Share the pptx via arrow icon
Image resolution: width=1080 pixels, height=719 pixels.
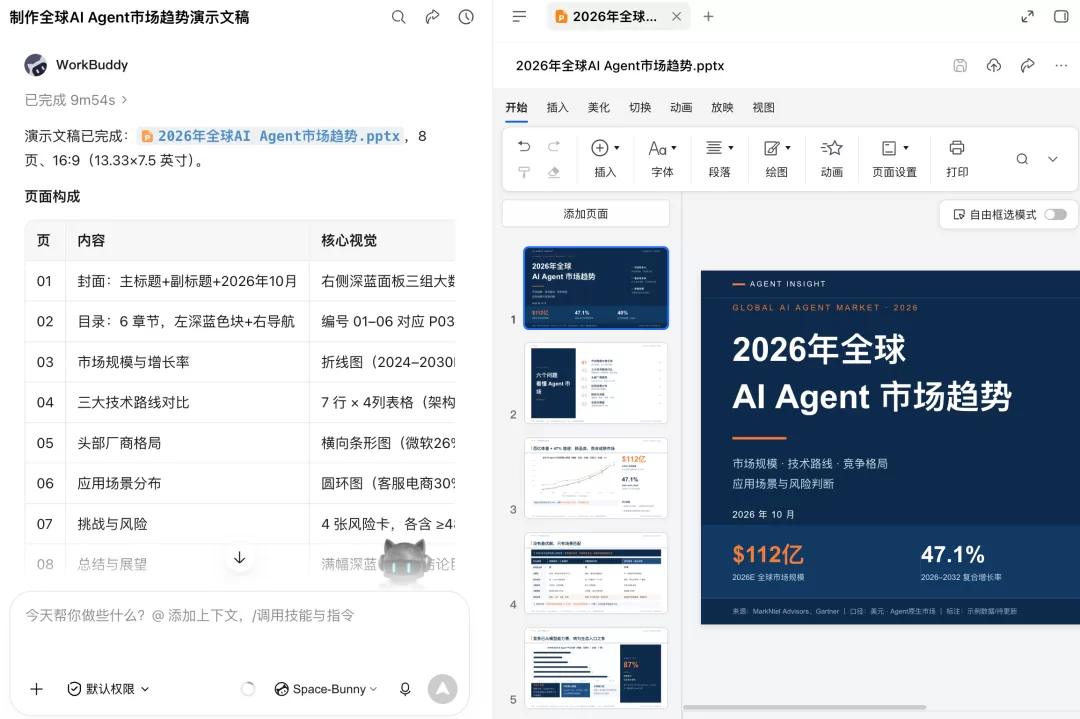coord(1027,65)
